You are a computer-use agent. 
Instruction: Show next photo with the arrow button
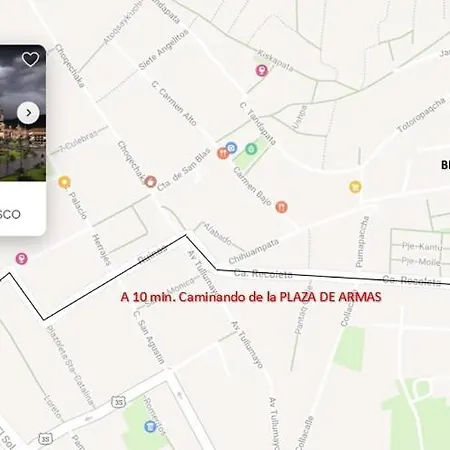[x=28, y=113]
